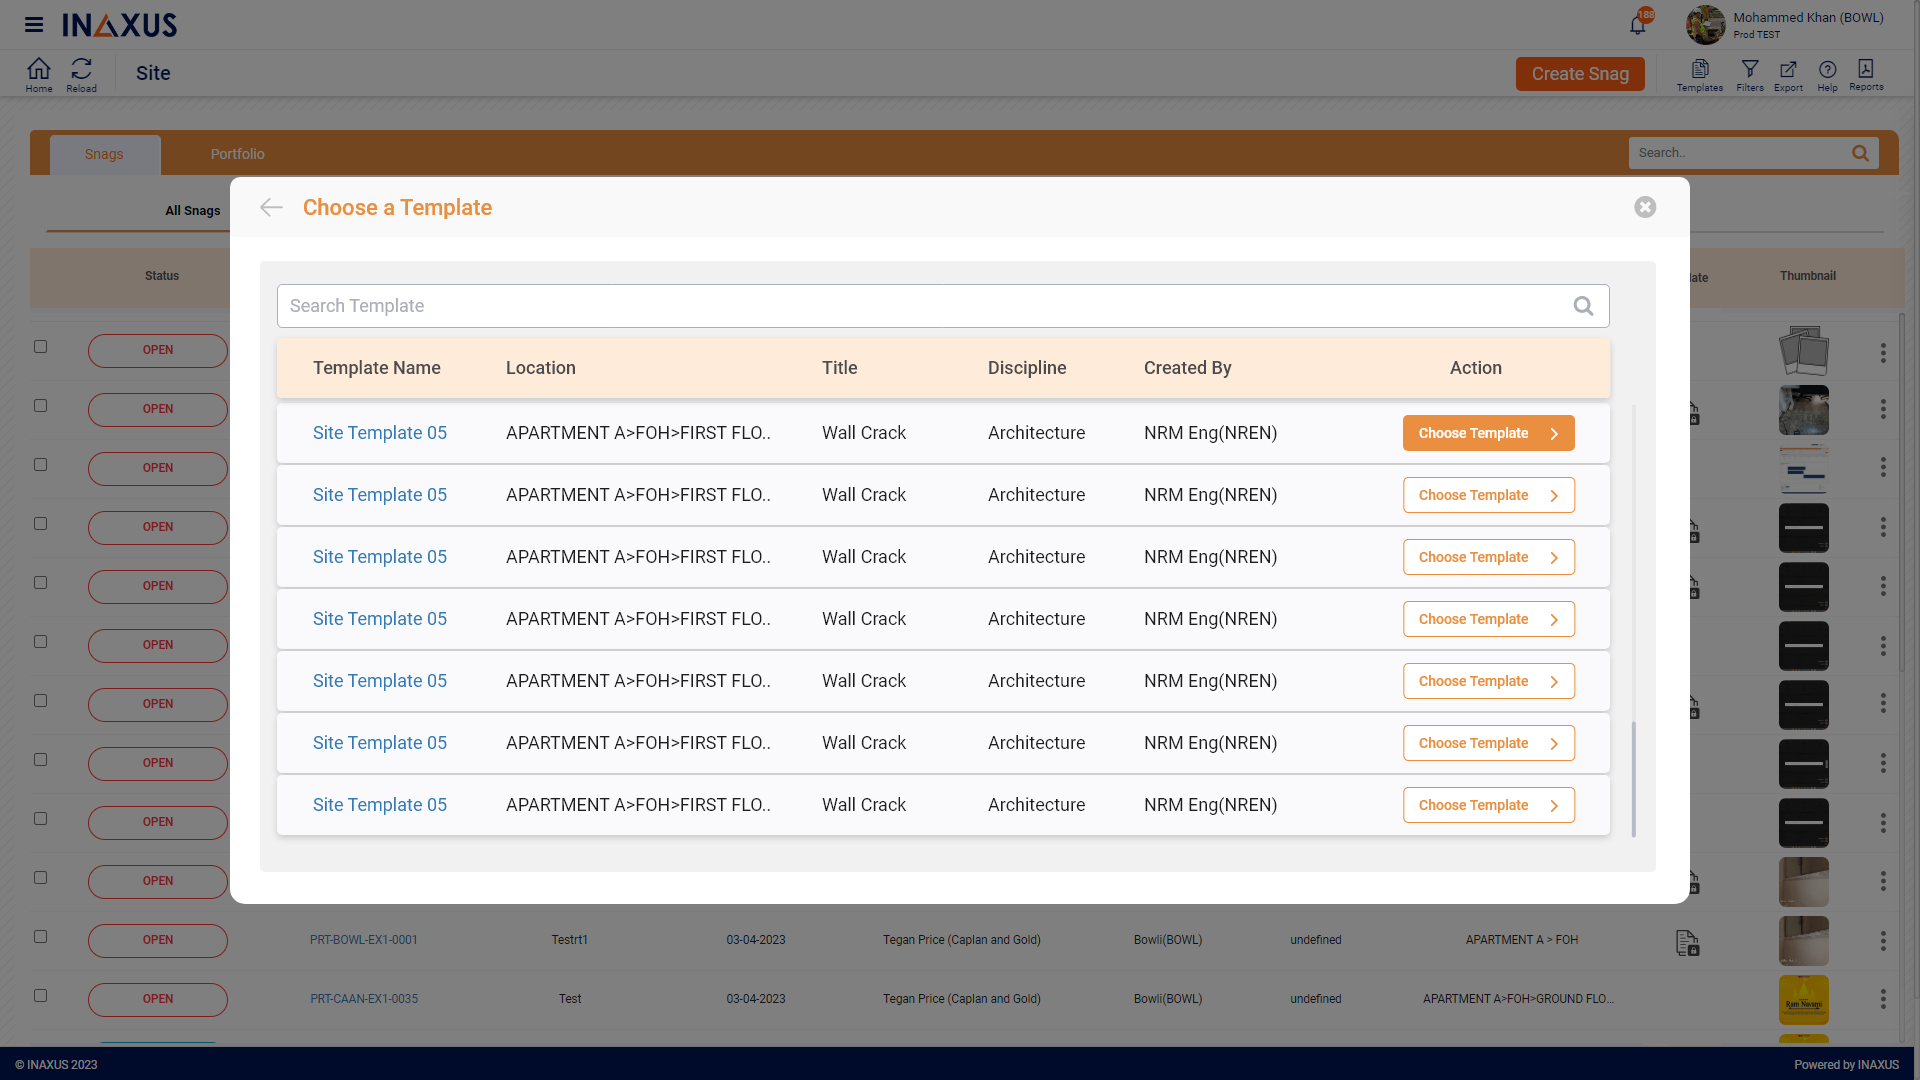Select the Snags tab

coord(104,154)
